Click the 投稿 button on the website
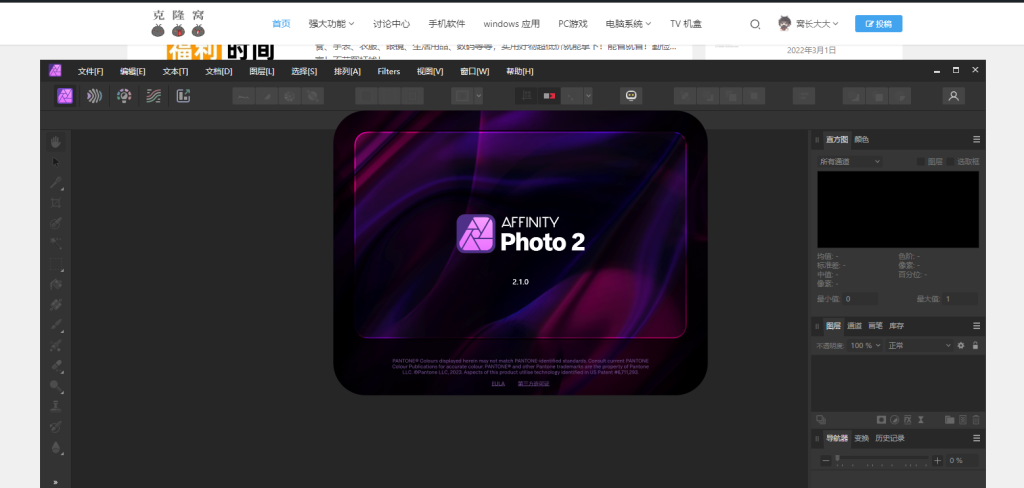1024x488 pixels. click(x=878, y=24)
